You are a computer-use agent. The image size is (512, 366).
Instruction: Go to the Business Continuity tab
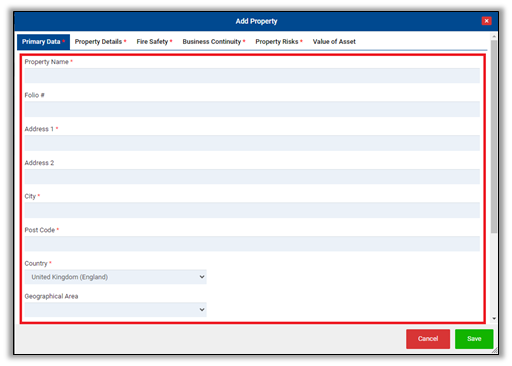pyautogui.click(x=214, y=42)
